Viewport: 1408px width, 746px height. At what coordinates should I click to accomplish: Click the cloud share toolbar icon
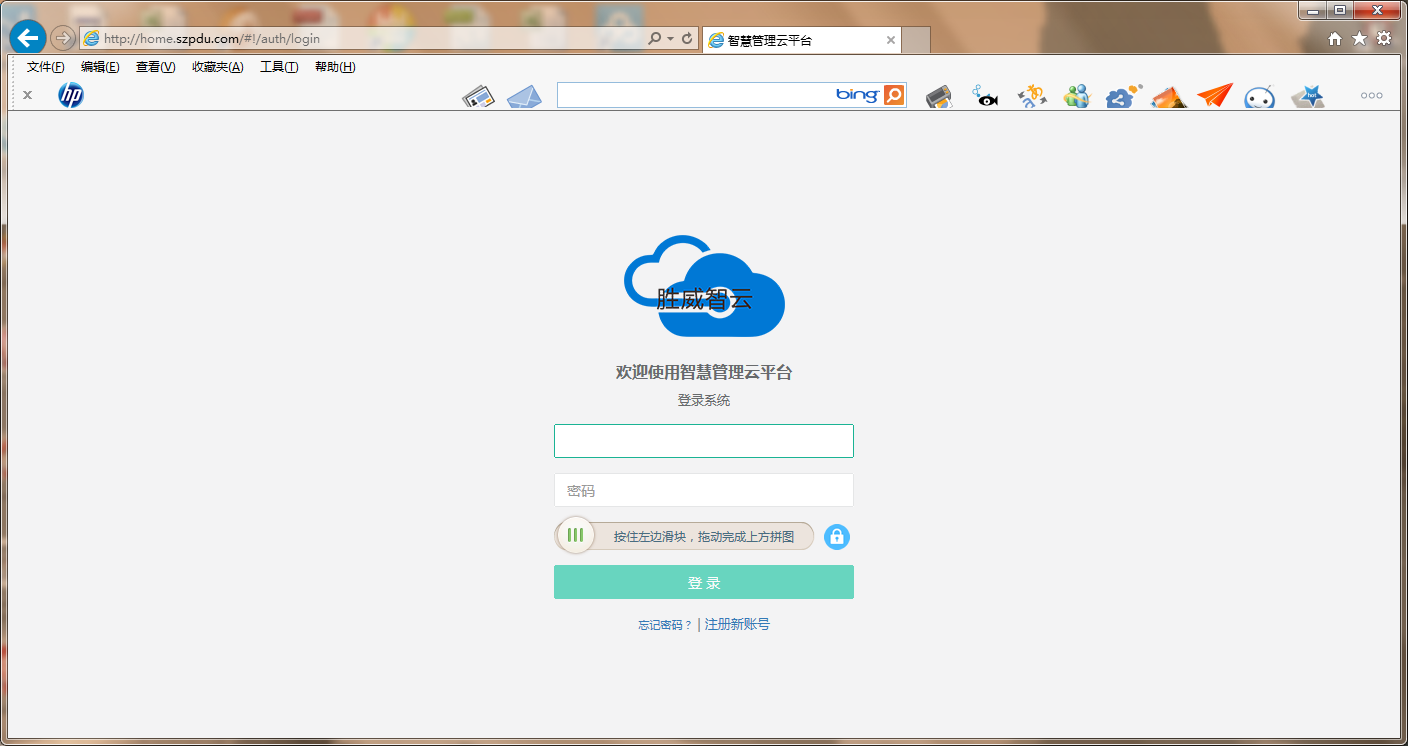click(1124, 97)
